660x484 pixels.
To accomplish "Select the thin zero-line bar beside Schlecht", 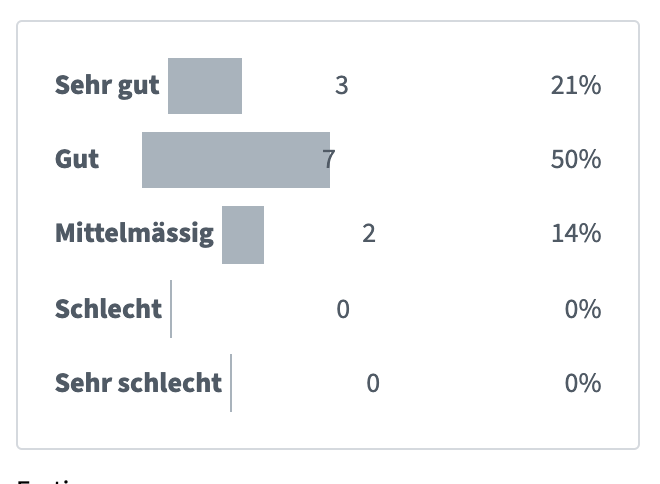I will 171,309.
